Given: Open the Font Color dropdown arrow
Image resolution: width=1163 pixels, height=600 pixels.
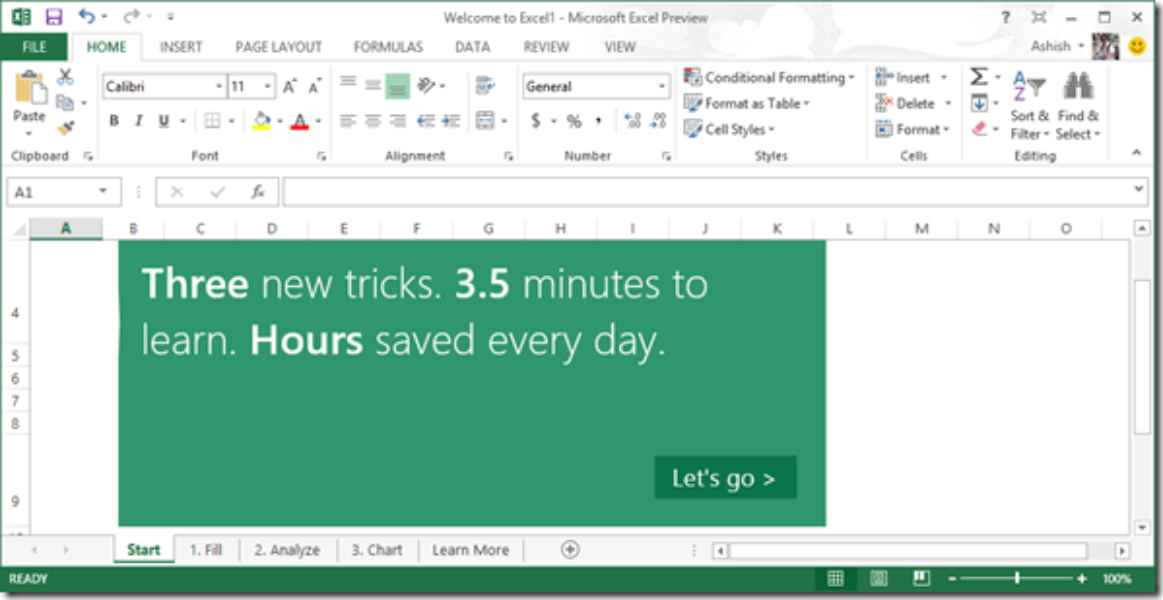Looking at the screenshot, I should point(318,121).
